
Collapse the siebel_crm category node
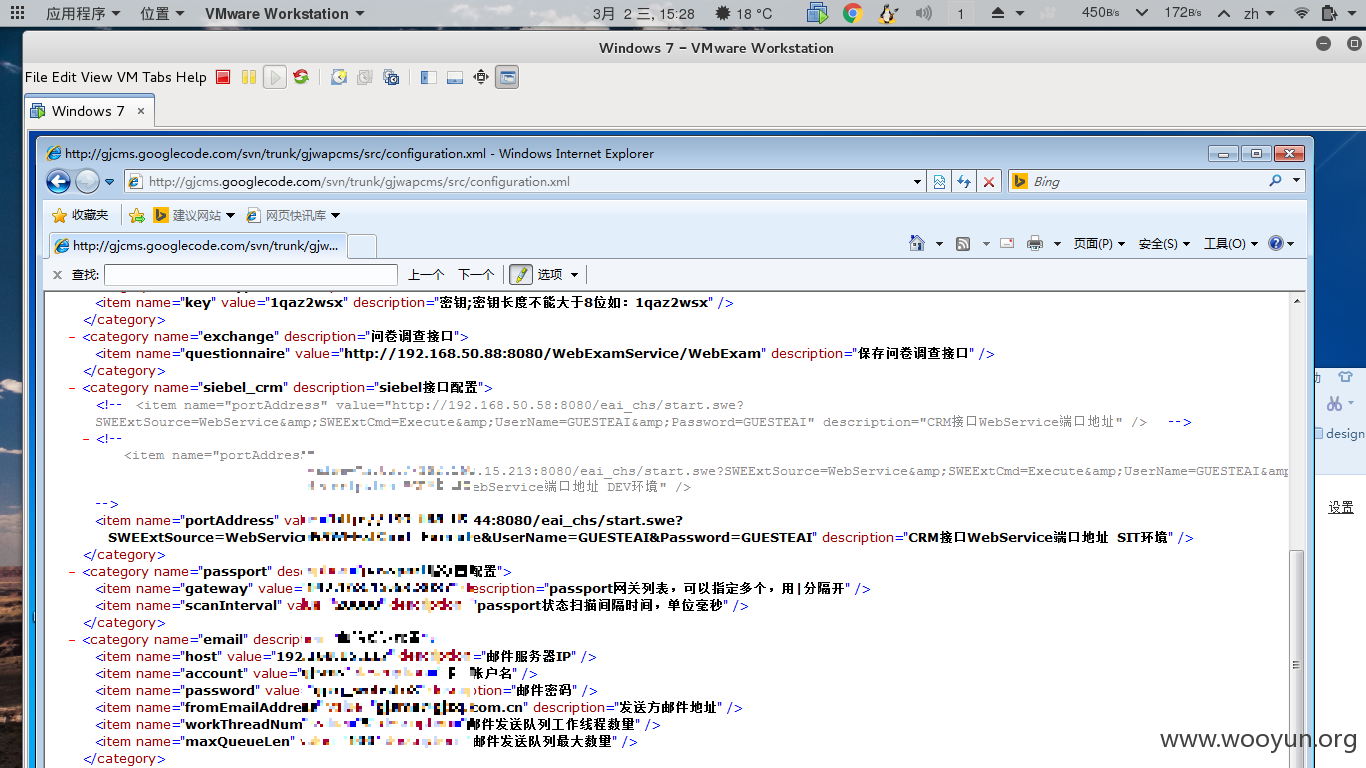coord(72,388)
